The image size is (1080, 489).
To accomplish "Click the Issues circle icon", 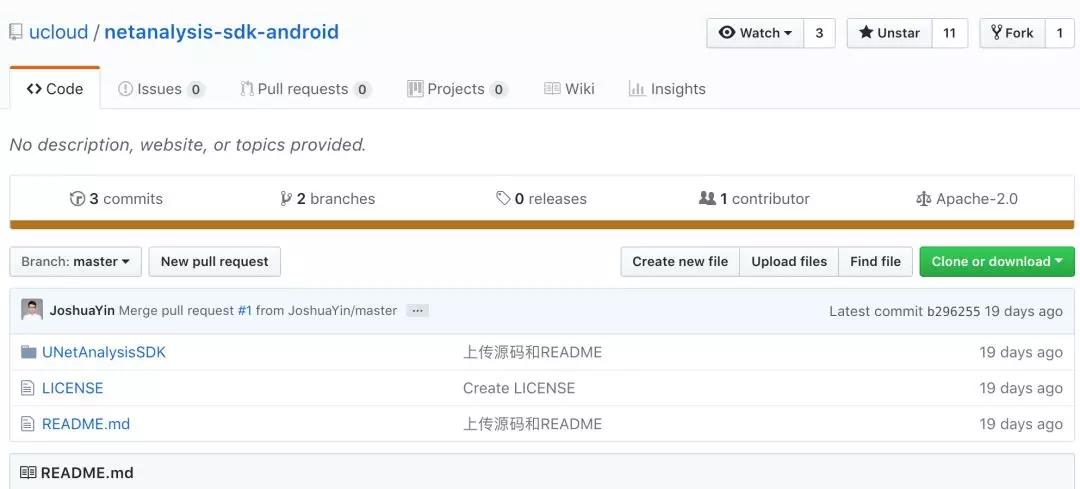I will point(125,89).
